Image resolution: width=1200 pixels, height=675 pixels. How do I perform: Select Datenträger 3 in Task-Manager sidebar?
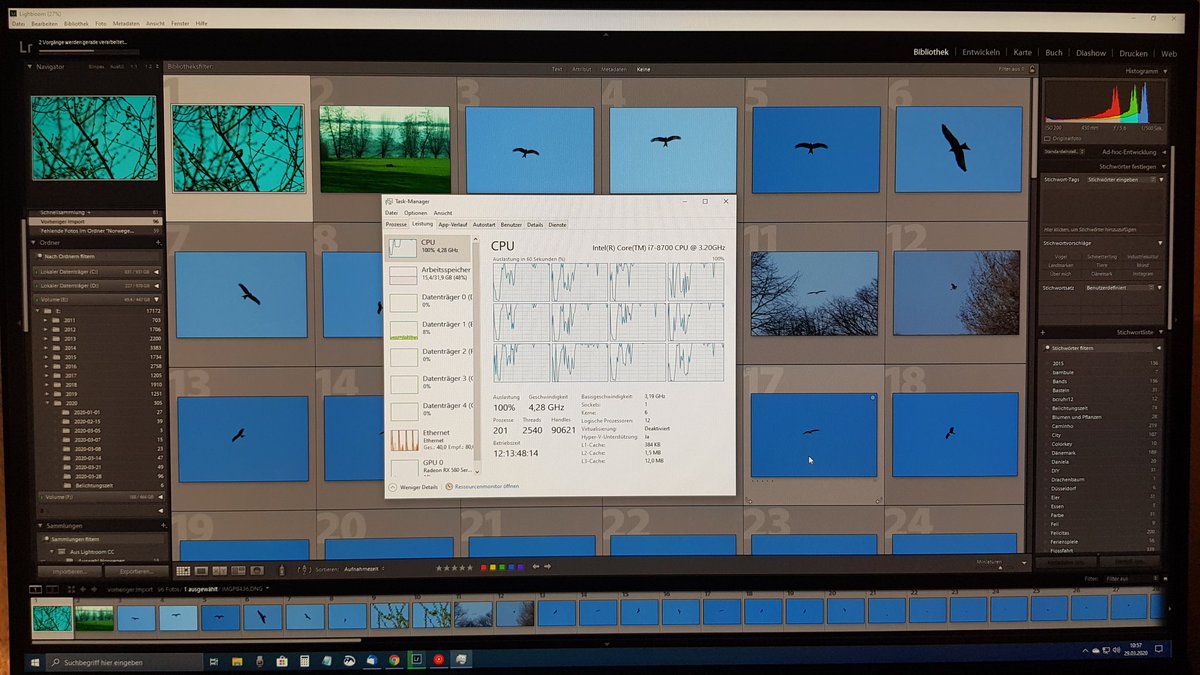click(x=430, y=382)
